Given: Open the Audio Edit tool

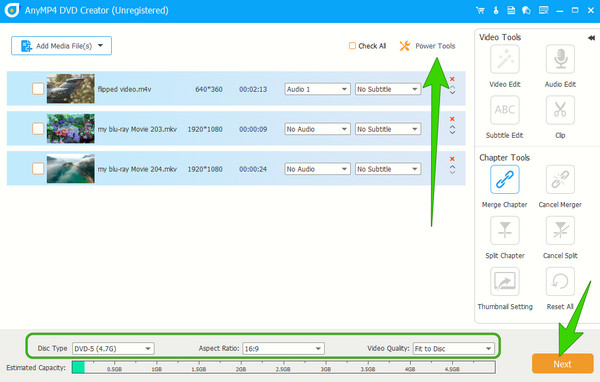Looking at the screenshot, I should 560,59.
